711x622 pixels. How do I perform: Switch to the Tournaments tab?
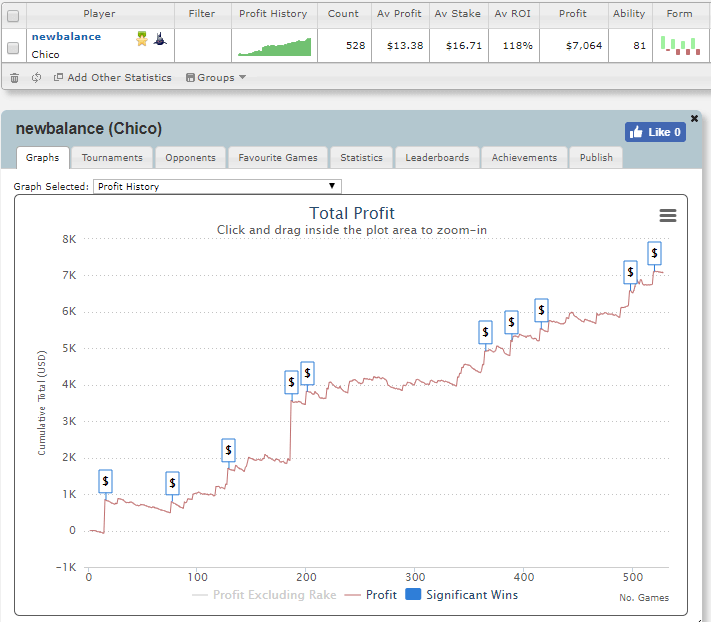pos(112,158)
